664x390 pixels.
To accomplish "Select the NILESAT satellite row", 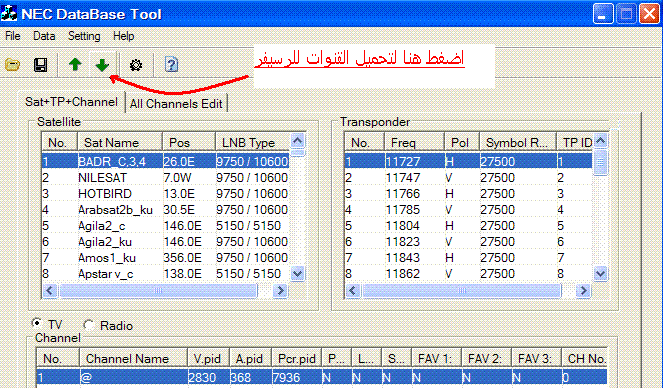I will [x=166, y=177].
